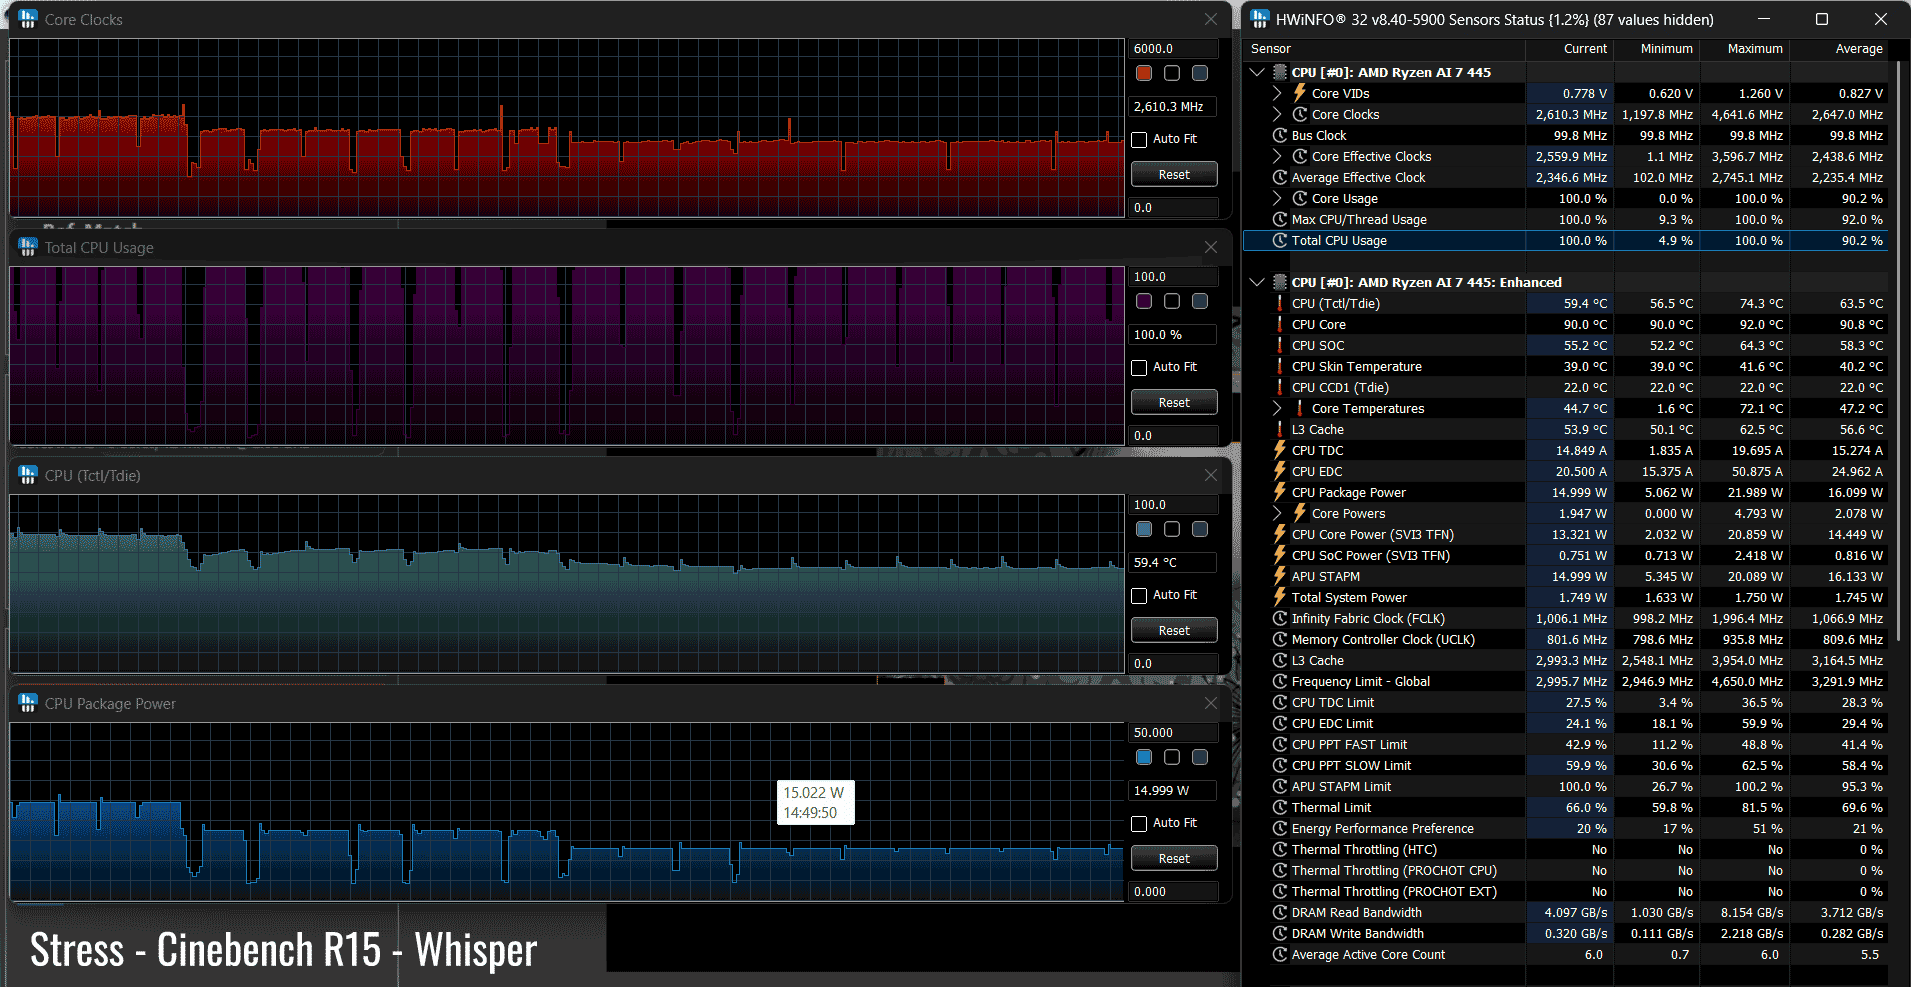Click the icon beside Average Active Core Count
The image size is (1911, 987).
point(1280,954)
